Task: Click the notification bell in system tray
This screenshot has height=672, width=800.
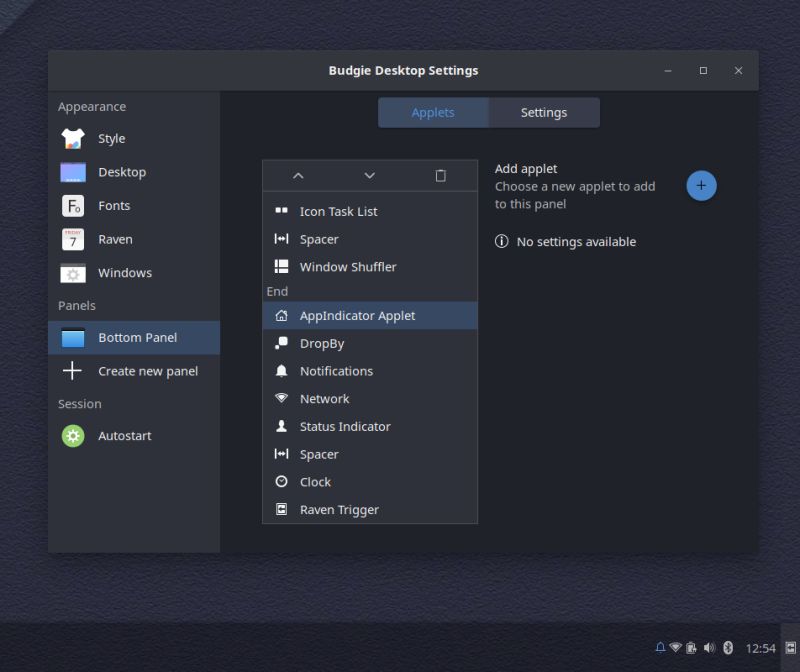Action: tap(659, 647)
